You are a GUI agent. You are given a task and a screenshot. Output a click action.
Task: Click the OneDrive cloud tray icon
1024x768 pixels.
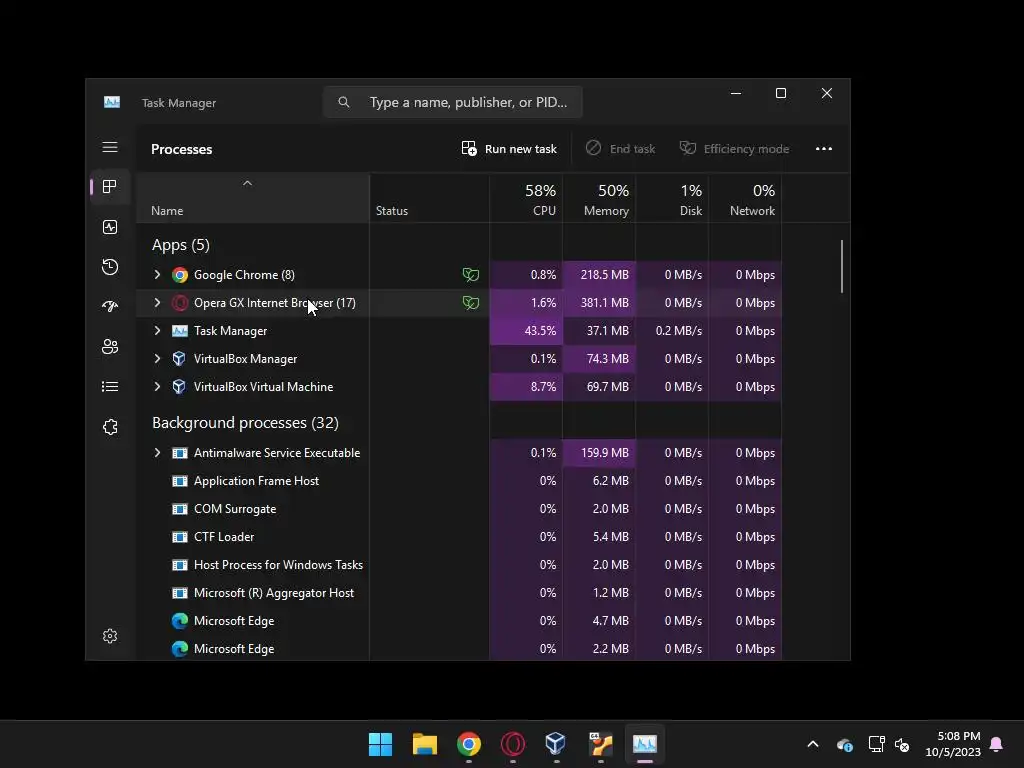pyautogui.click(x=844, y=744)
